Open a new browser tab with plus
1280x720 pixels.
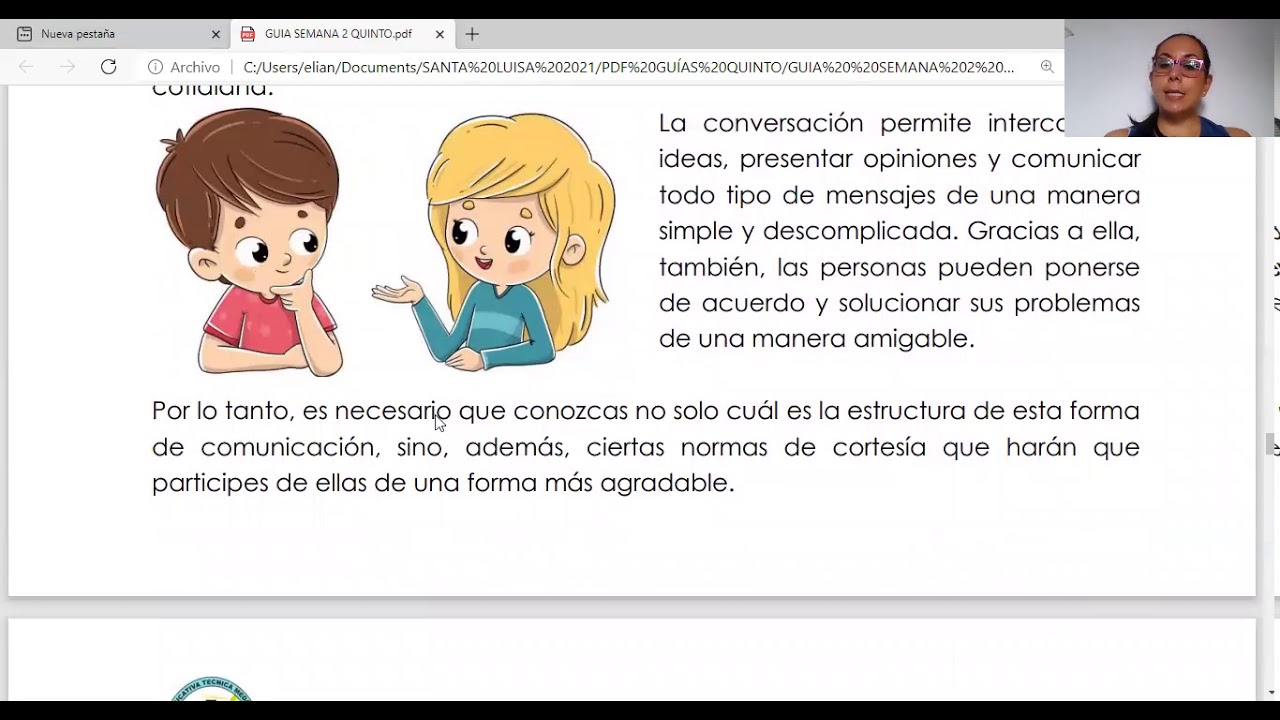click(x=472, y=34)
